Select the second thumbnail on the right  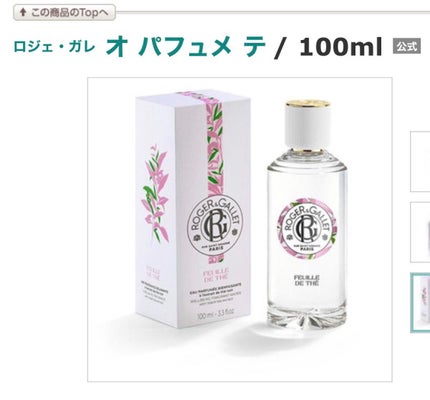(420, 232)
